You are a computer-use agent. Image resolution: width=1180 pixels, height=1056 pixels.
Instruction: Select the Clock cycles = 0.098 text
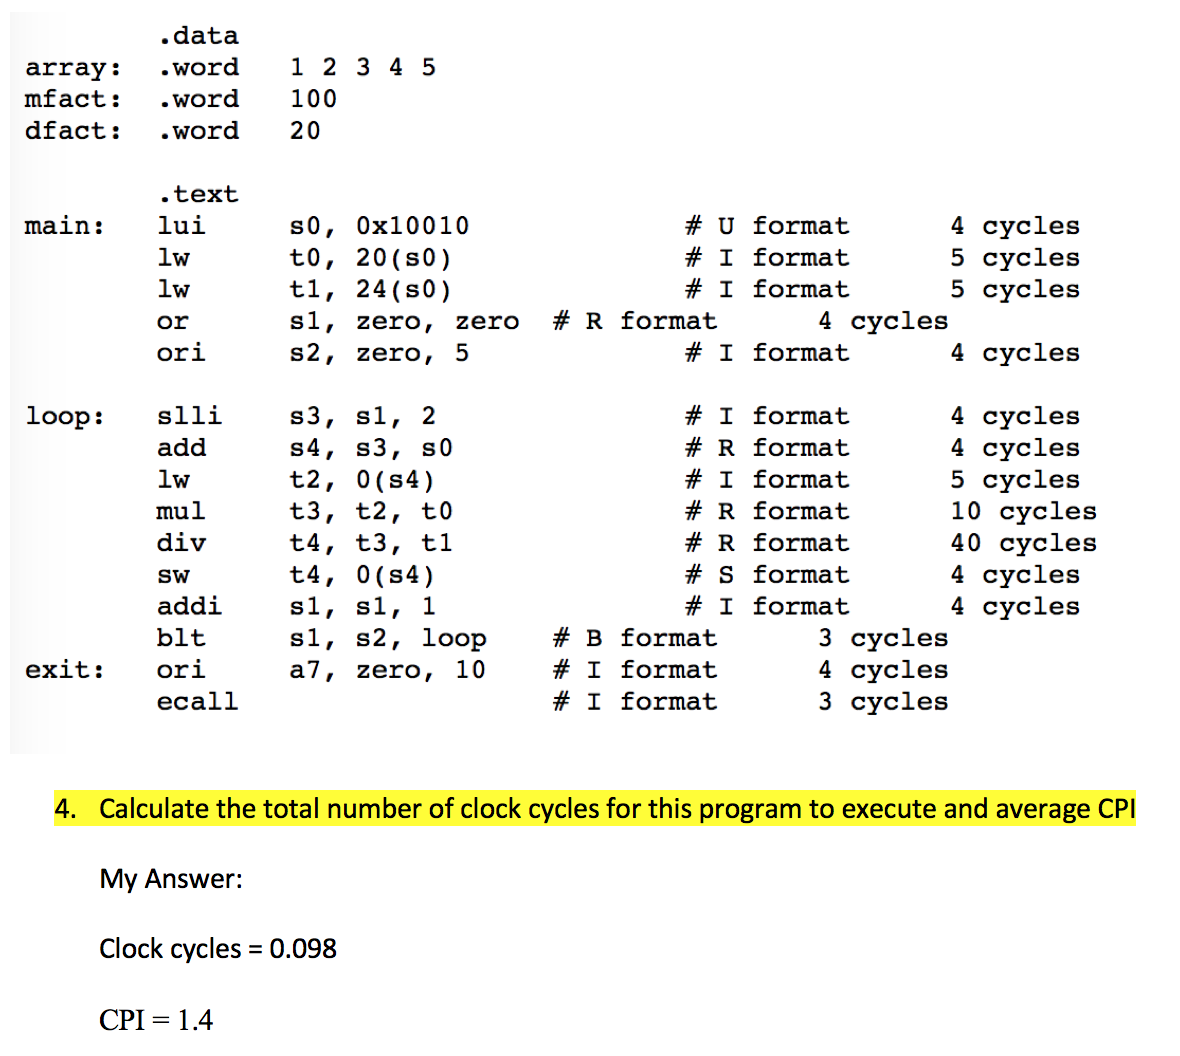217,948
